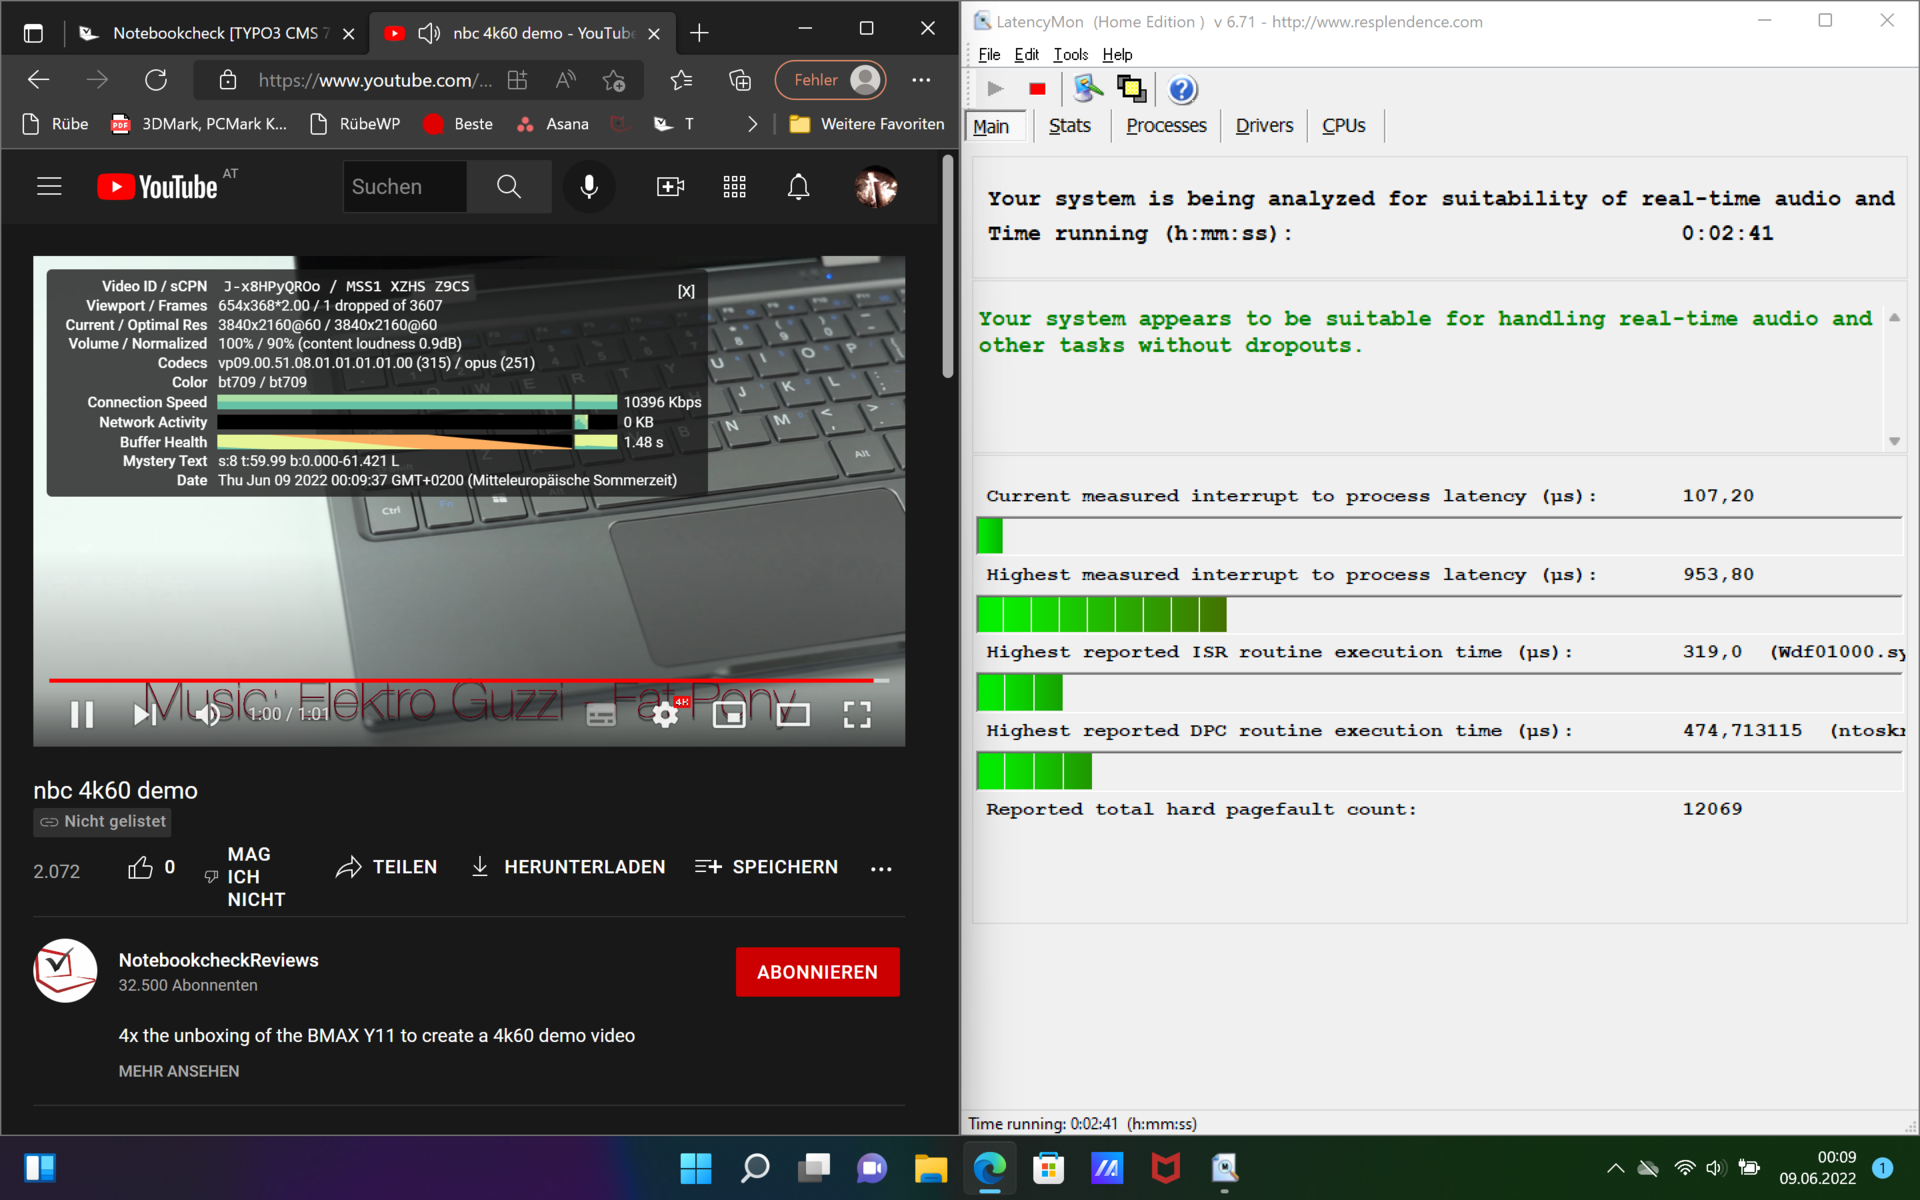Screen dimensions: 1920x1200
Task: Click the YouTube create video icon
Action: tap(670, 187)
